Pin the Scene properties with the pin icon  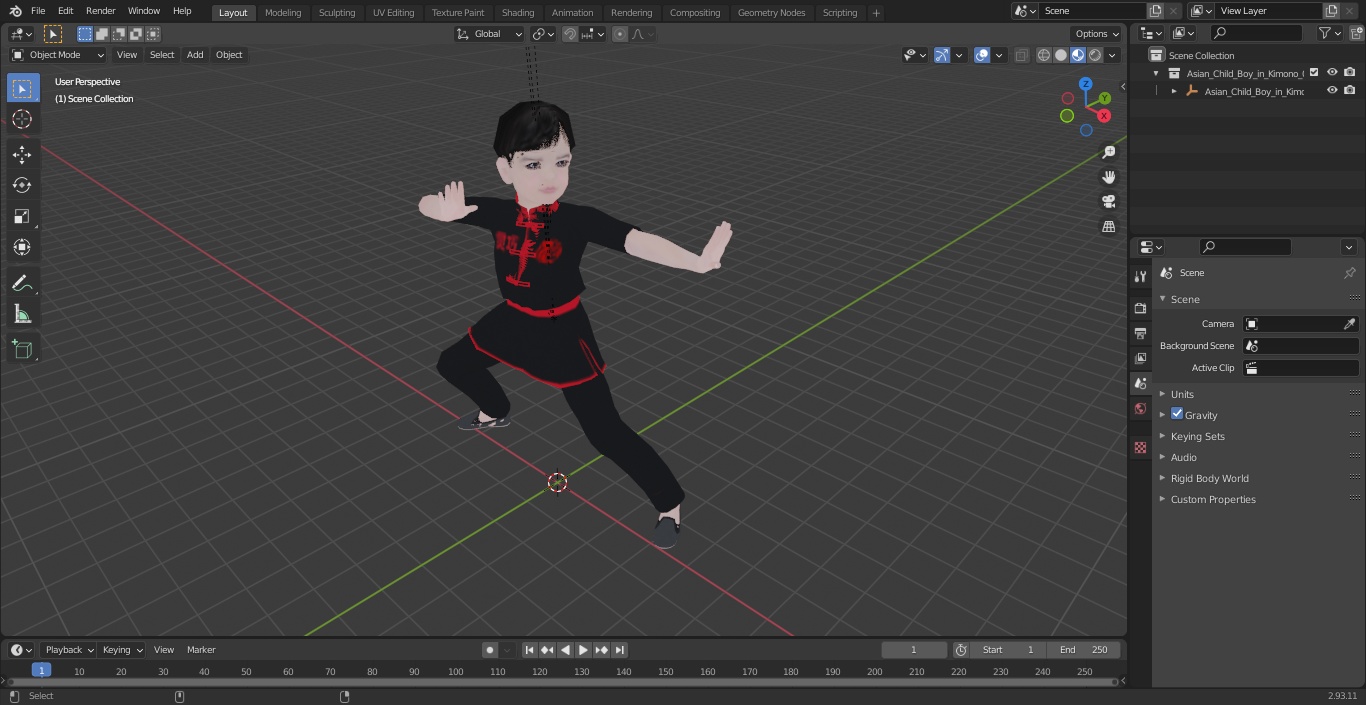(1349, 273)
